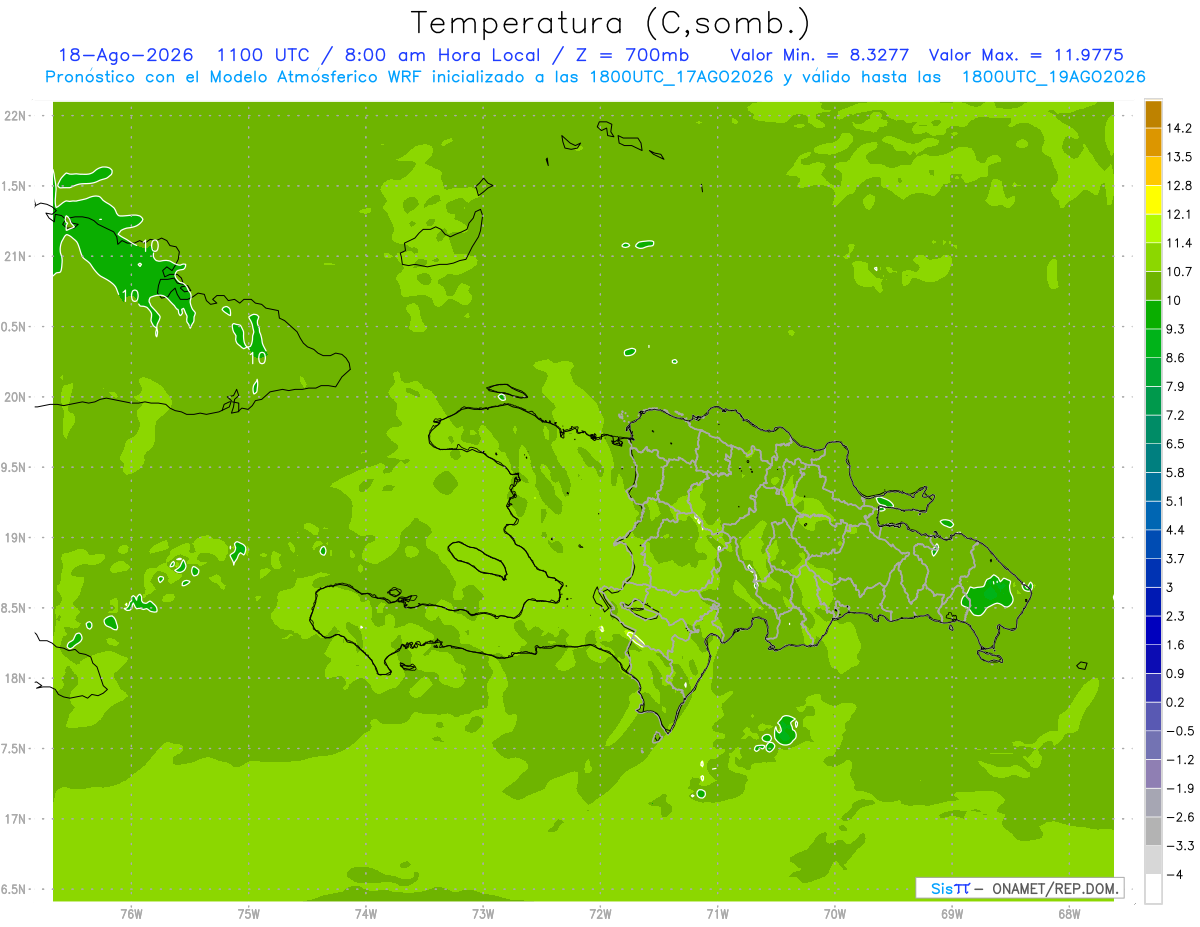
Task: Select the dark orange swatch above 14.2
Action: 1153,114
